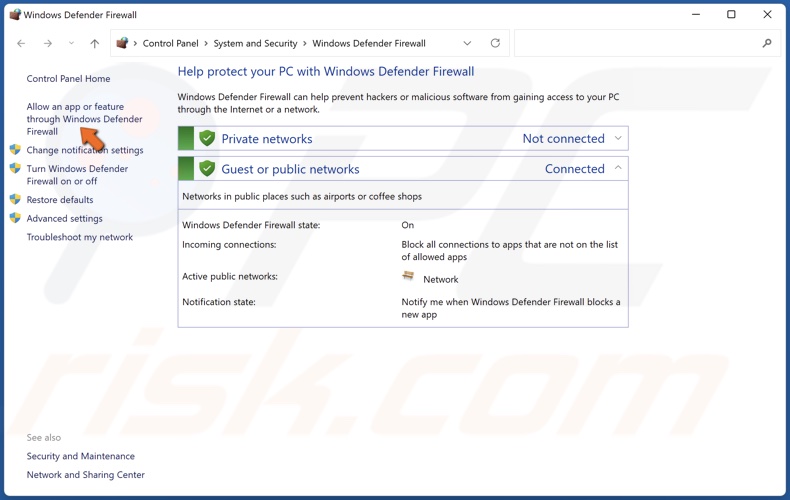Screen dimensions: 790x500
Task: Select System and Security breadcrumb
Action: [255, 43]
